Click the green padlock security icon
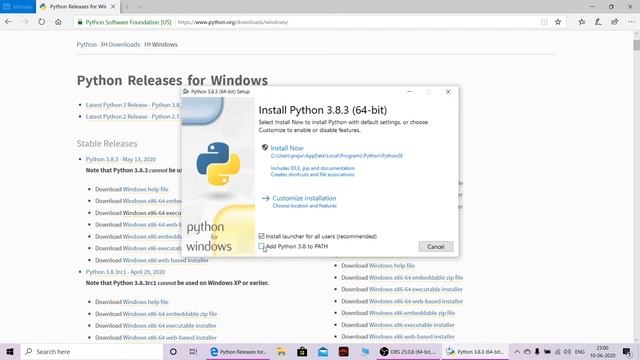 80,22
